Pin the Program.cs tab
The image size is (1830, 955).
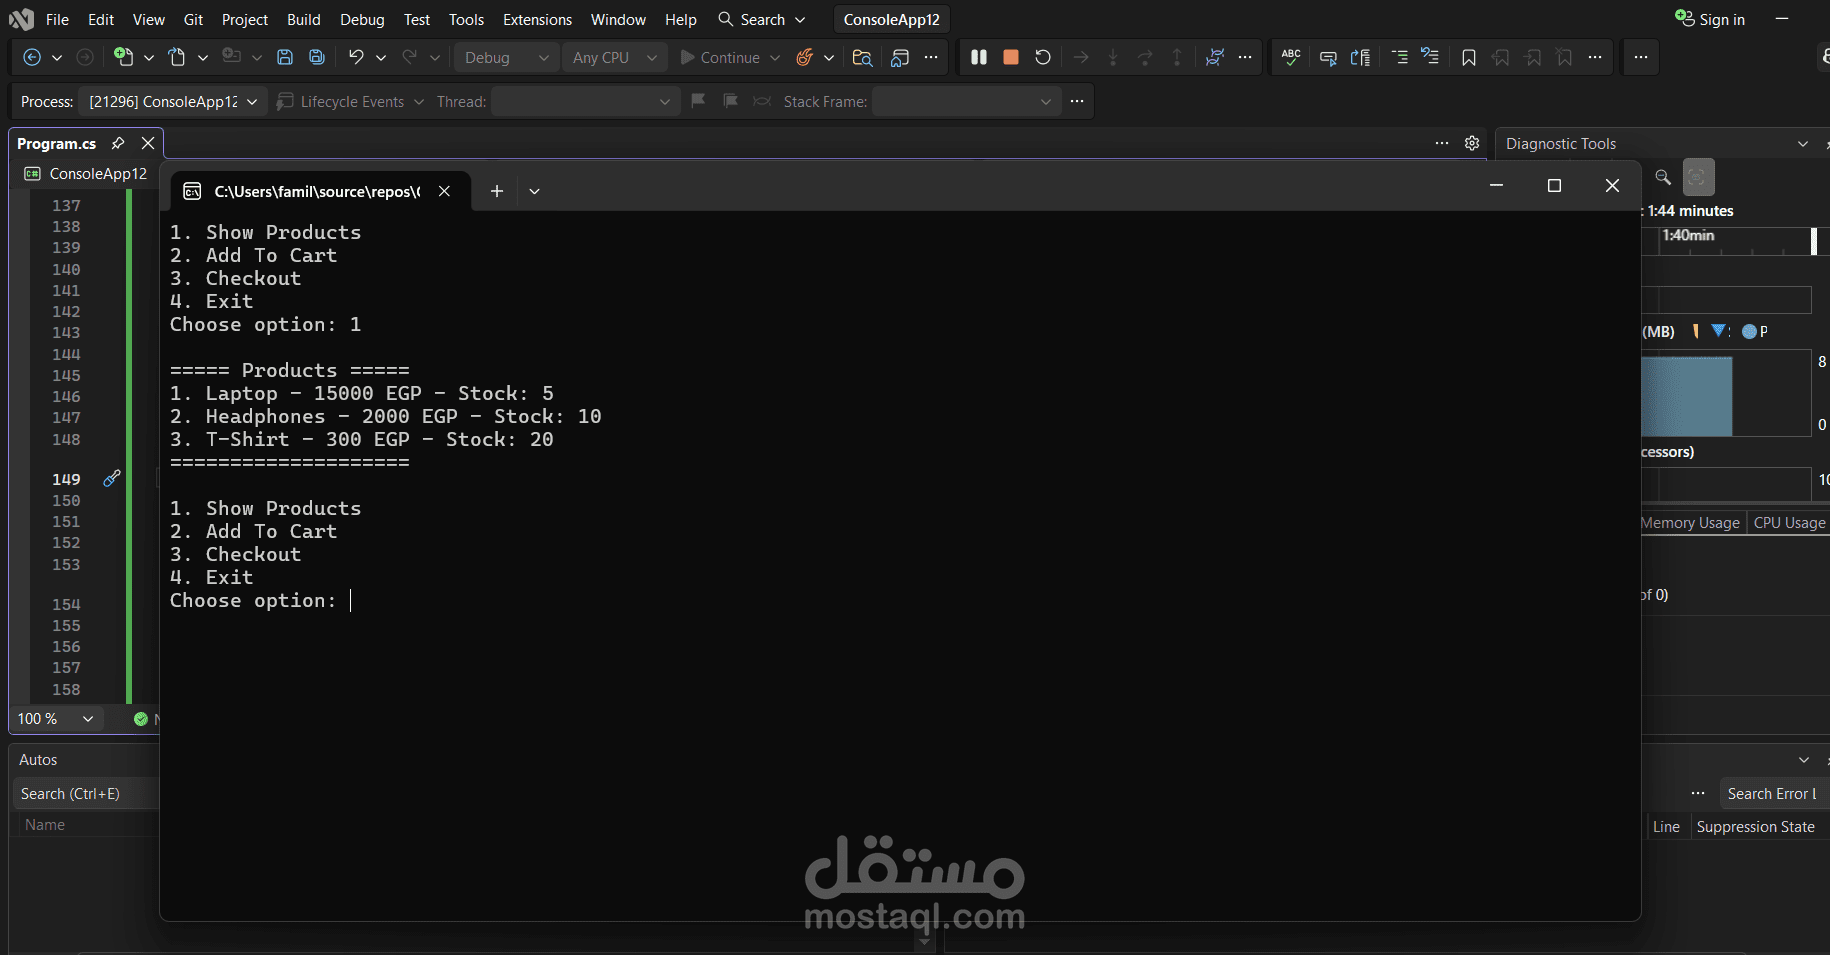(118, 143)
